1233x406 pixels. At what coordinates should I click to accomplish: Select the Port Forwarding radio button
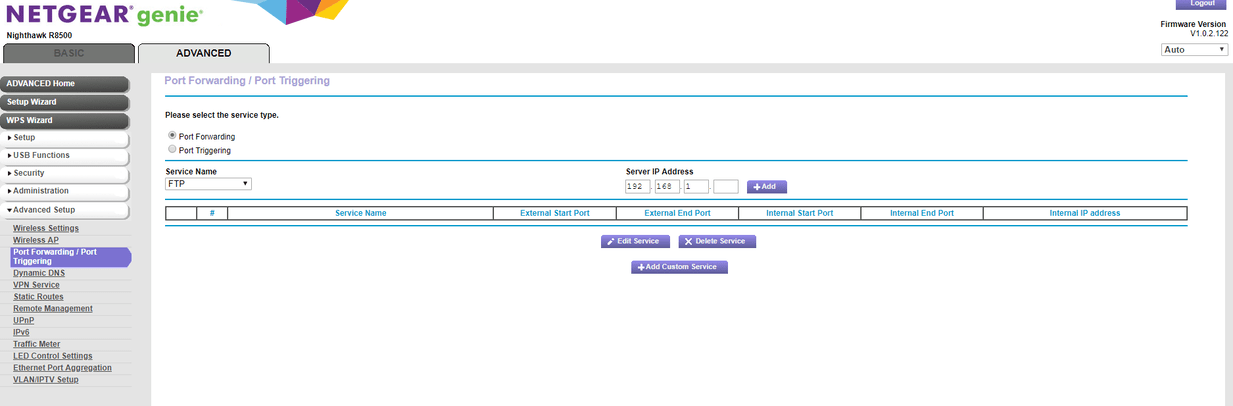coord(172,135)
